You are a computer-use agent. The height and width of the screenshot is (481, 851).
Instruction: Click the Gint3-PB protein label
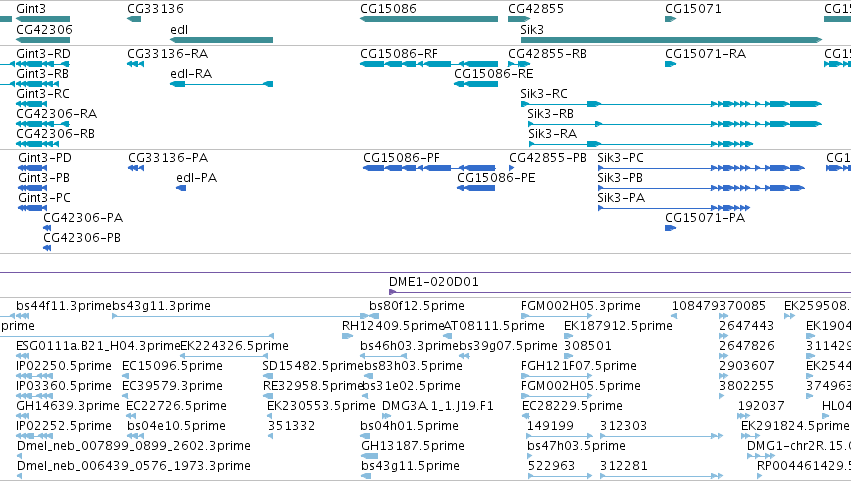44,178
